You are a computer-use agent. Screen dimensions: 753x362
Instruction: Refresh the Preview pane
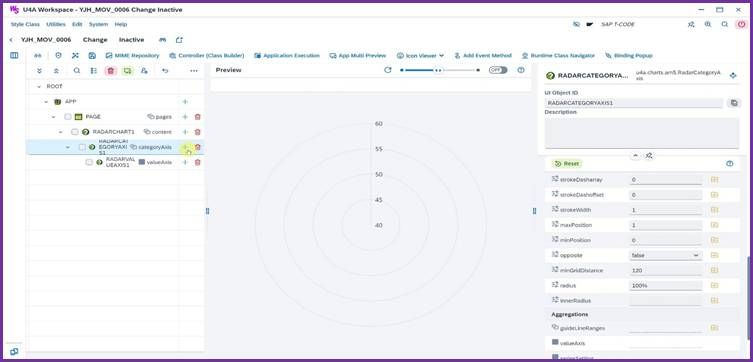pyautogui.click(x=388, y=70)
